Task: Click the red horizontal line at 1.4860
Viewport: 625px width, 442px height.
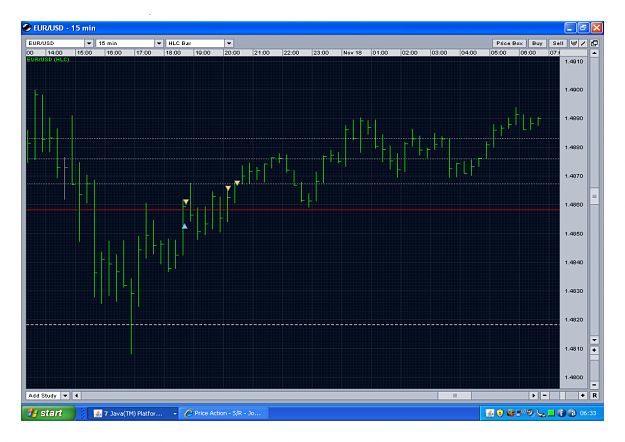Action: tap(293, 209)
